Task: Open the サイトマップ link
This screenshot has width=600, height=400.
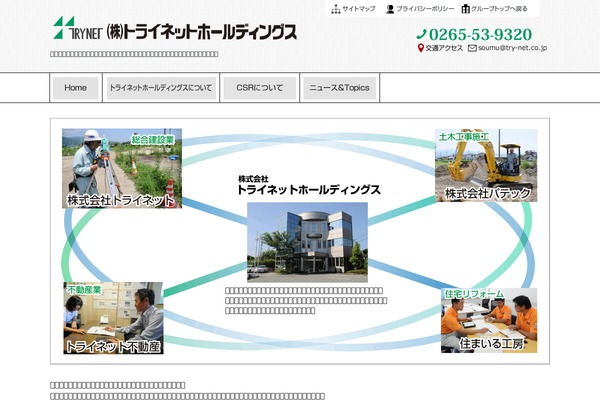Action: [x=359, y=9]
